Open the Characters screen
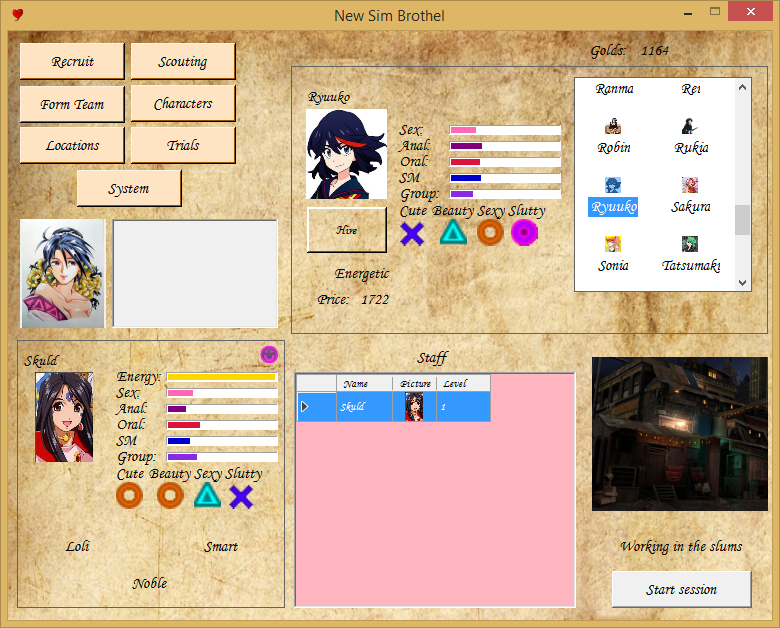780x628 pixels. tap(183, 104)
